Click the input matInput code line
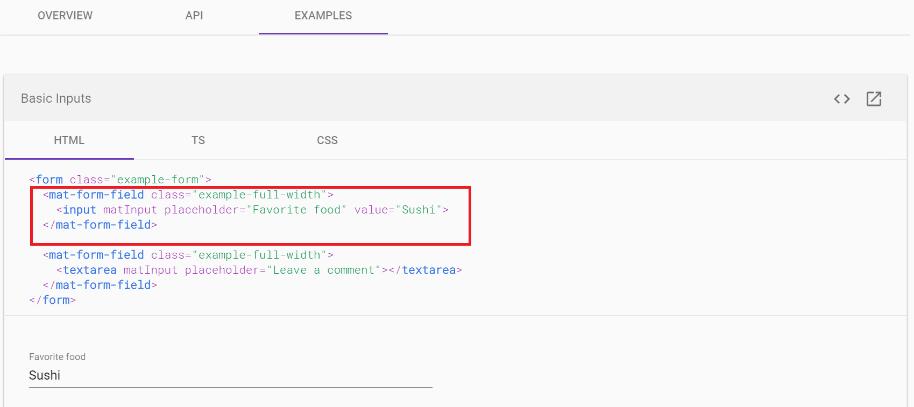The height and width of the screenshot is (407, 914). (x=252, y=210)
